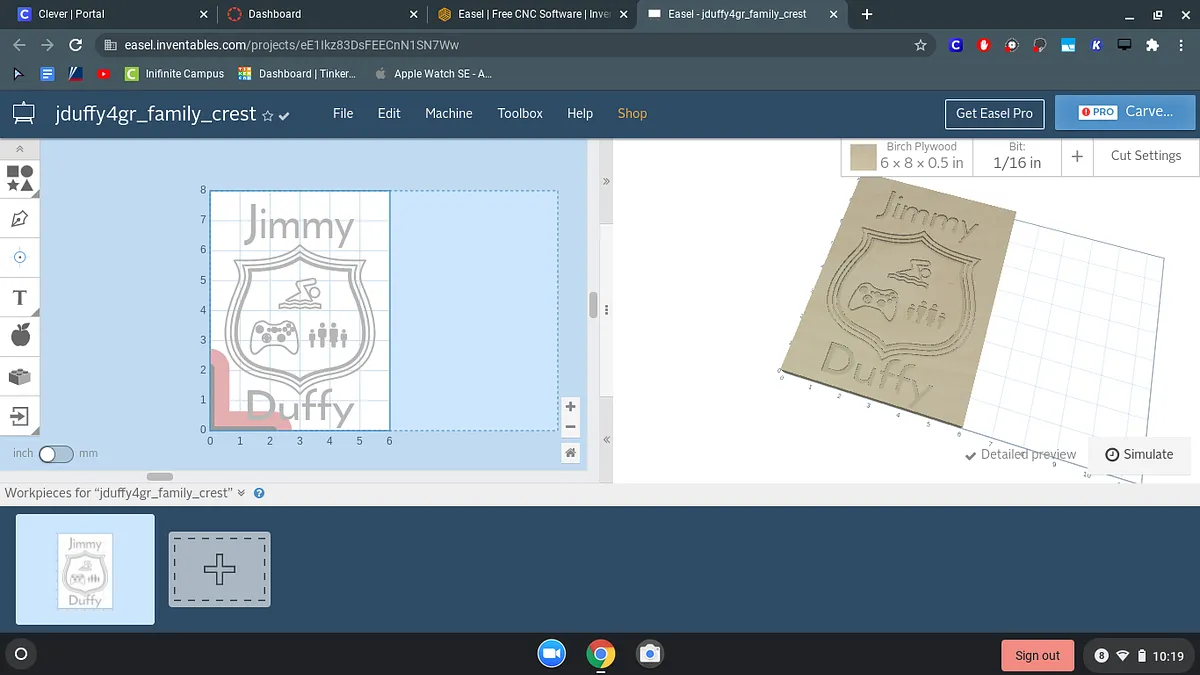Add a new workpiece thumbnail
Screen dimensions: 1200x675
(219, 569)
